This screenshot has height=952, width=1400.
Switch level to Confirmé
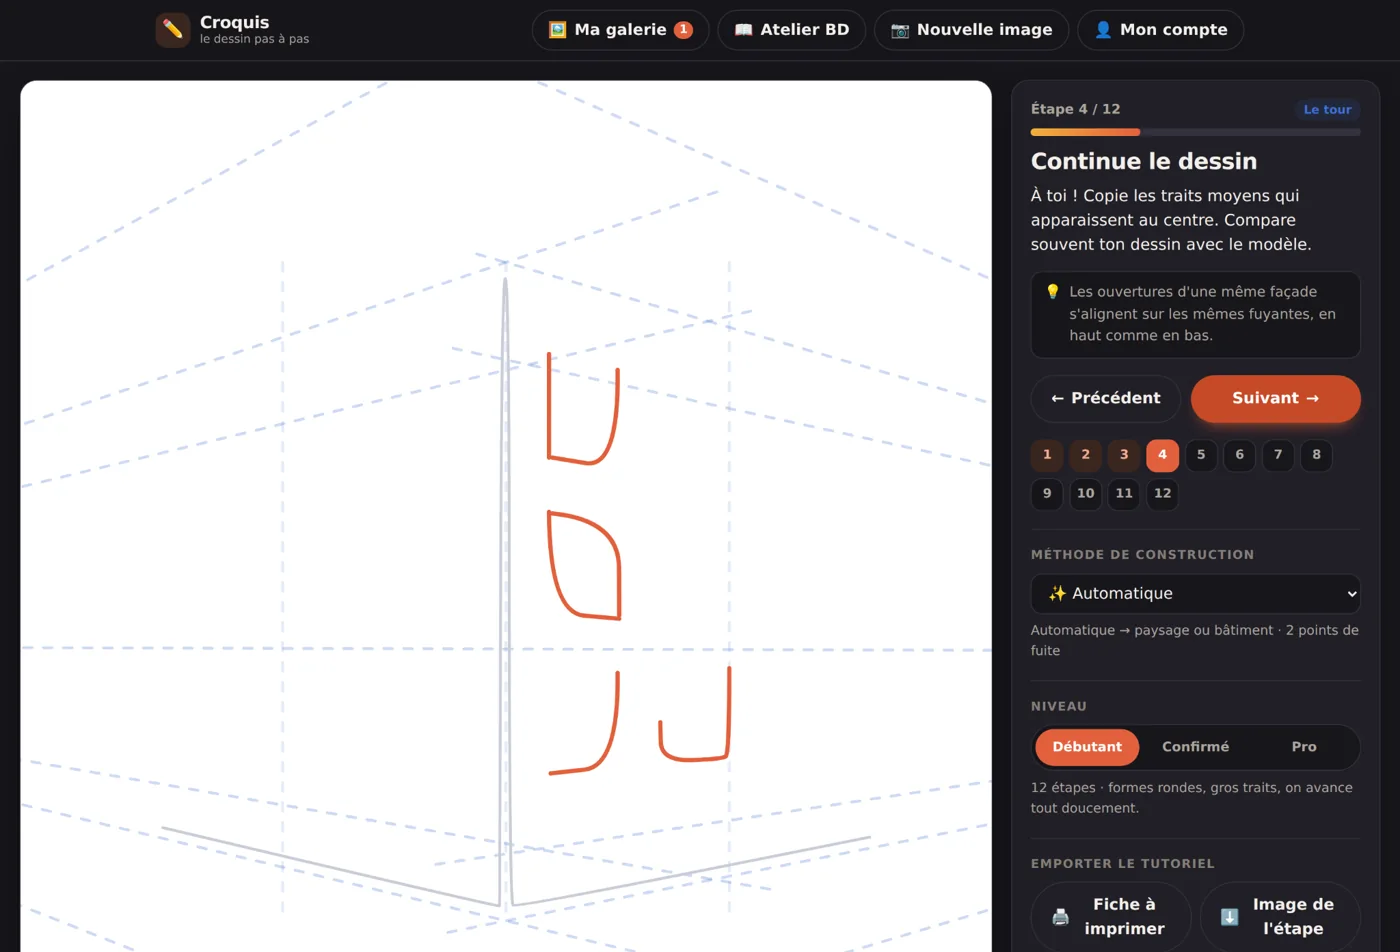[1195, 747]
